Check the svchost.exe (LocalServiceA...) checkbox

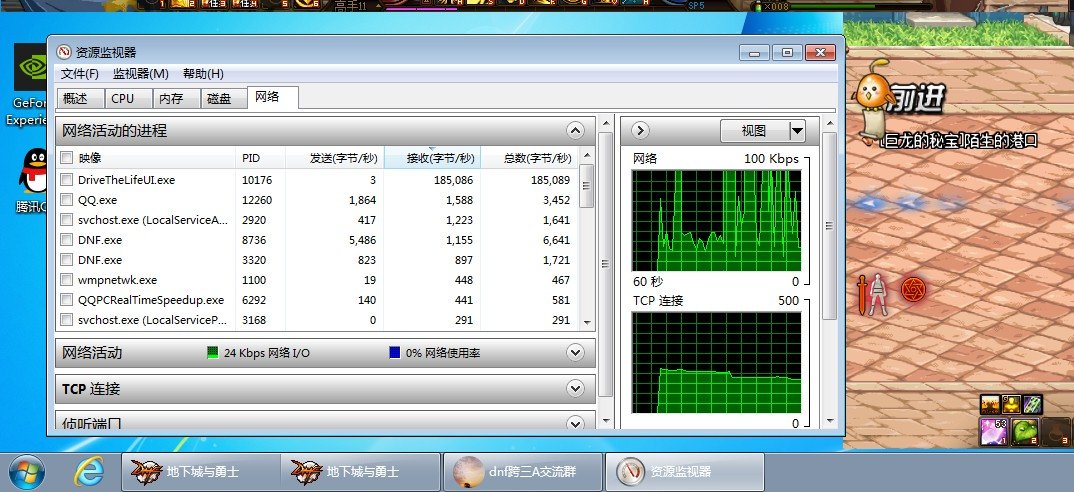point(66,220)
